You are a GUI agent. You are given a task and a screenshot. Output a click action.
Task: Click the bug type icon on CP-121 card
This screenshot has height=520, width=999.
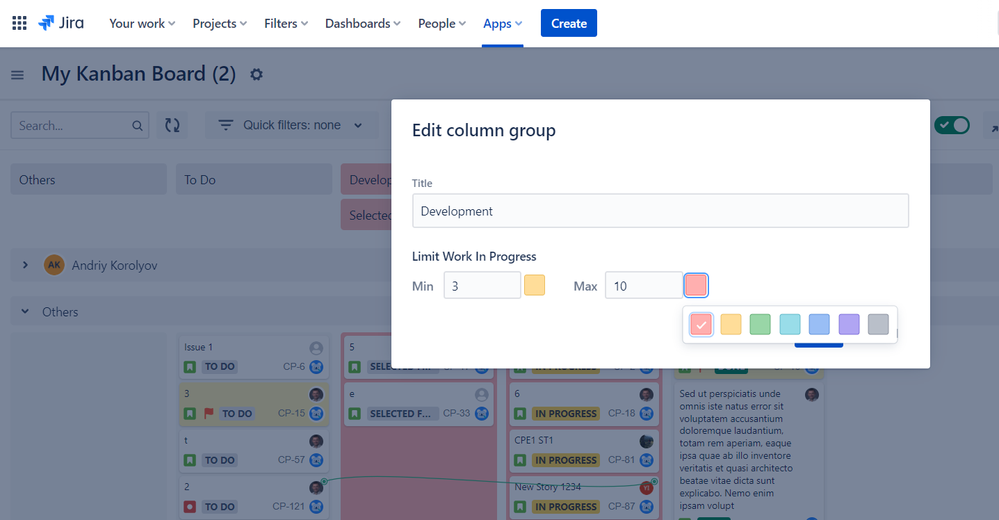point(189,507)
